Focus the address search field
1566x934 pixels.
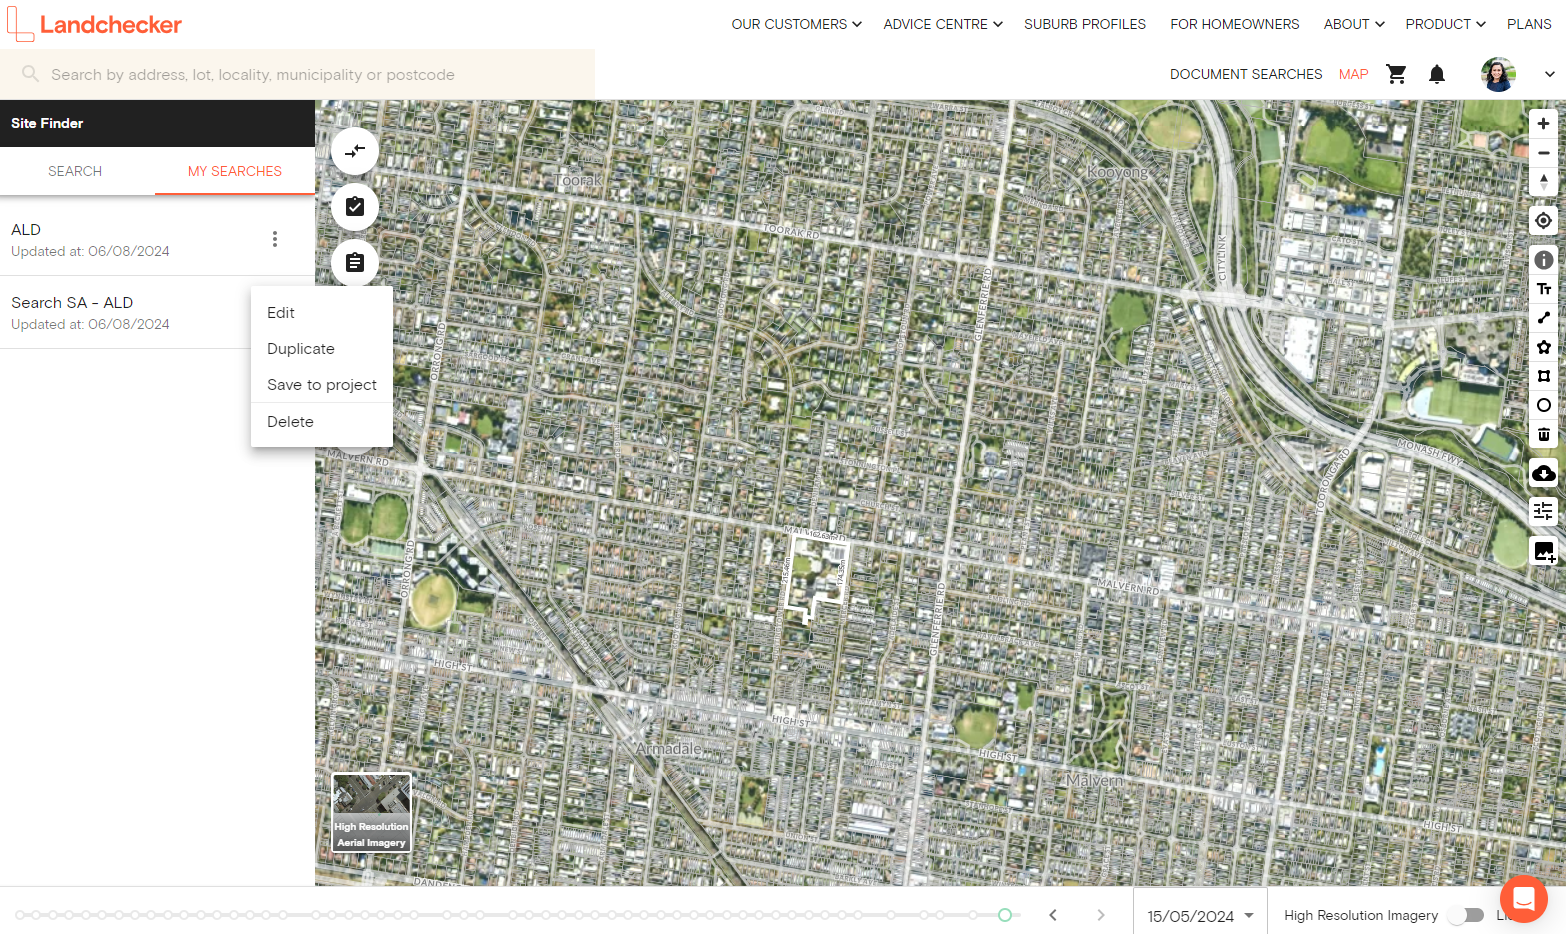pos(297,74)
